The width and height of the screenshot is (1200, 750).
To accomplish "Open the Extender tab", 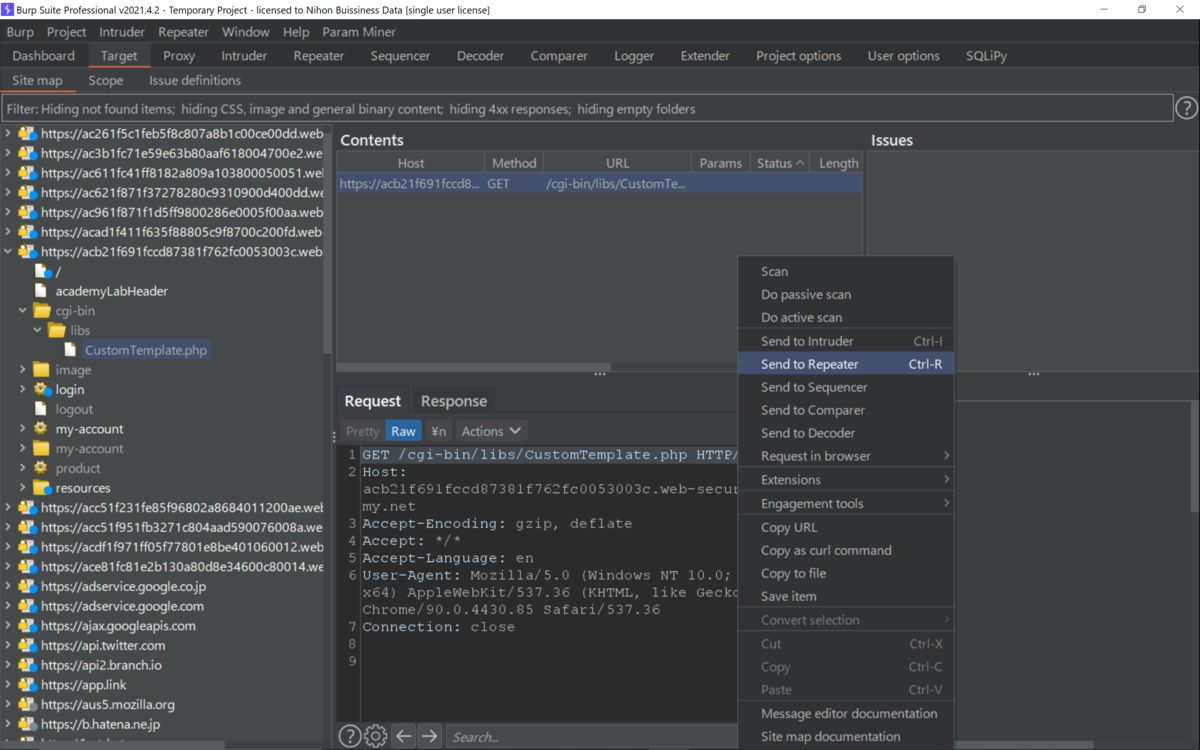I will [x=705, y=56].
